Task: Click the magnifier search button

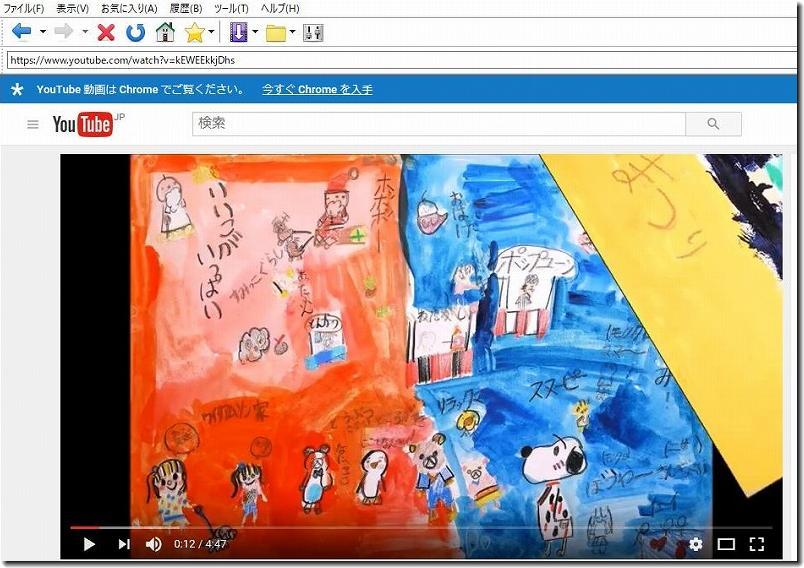Action: coord(713,124)
